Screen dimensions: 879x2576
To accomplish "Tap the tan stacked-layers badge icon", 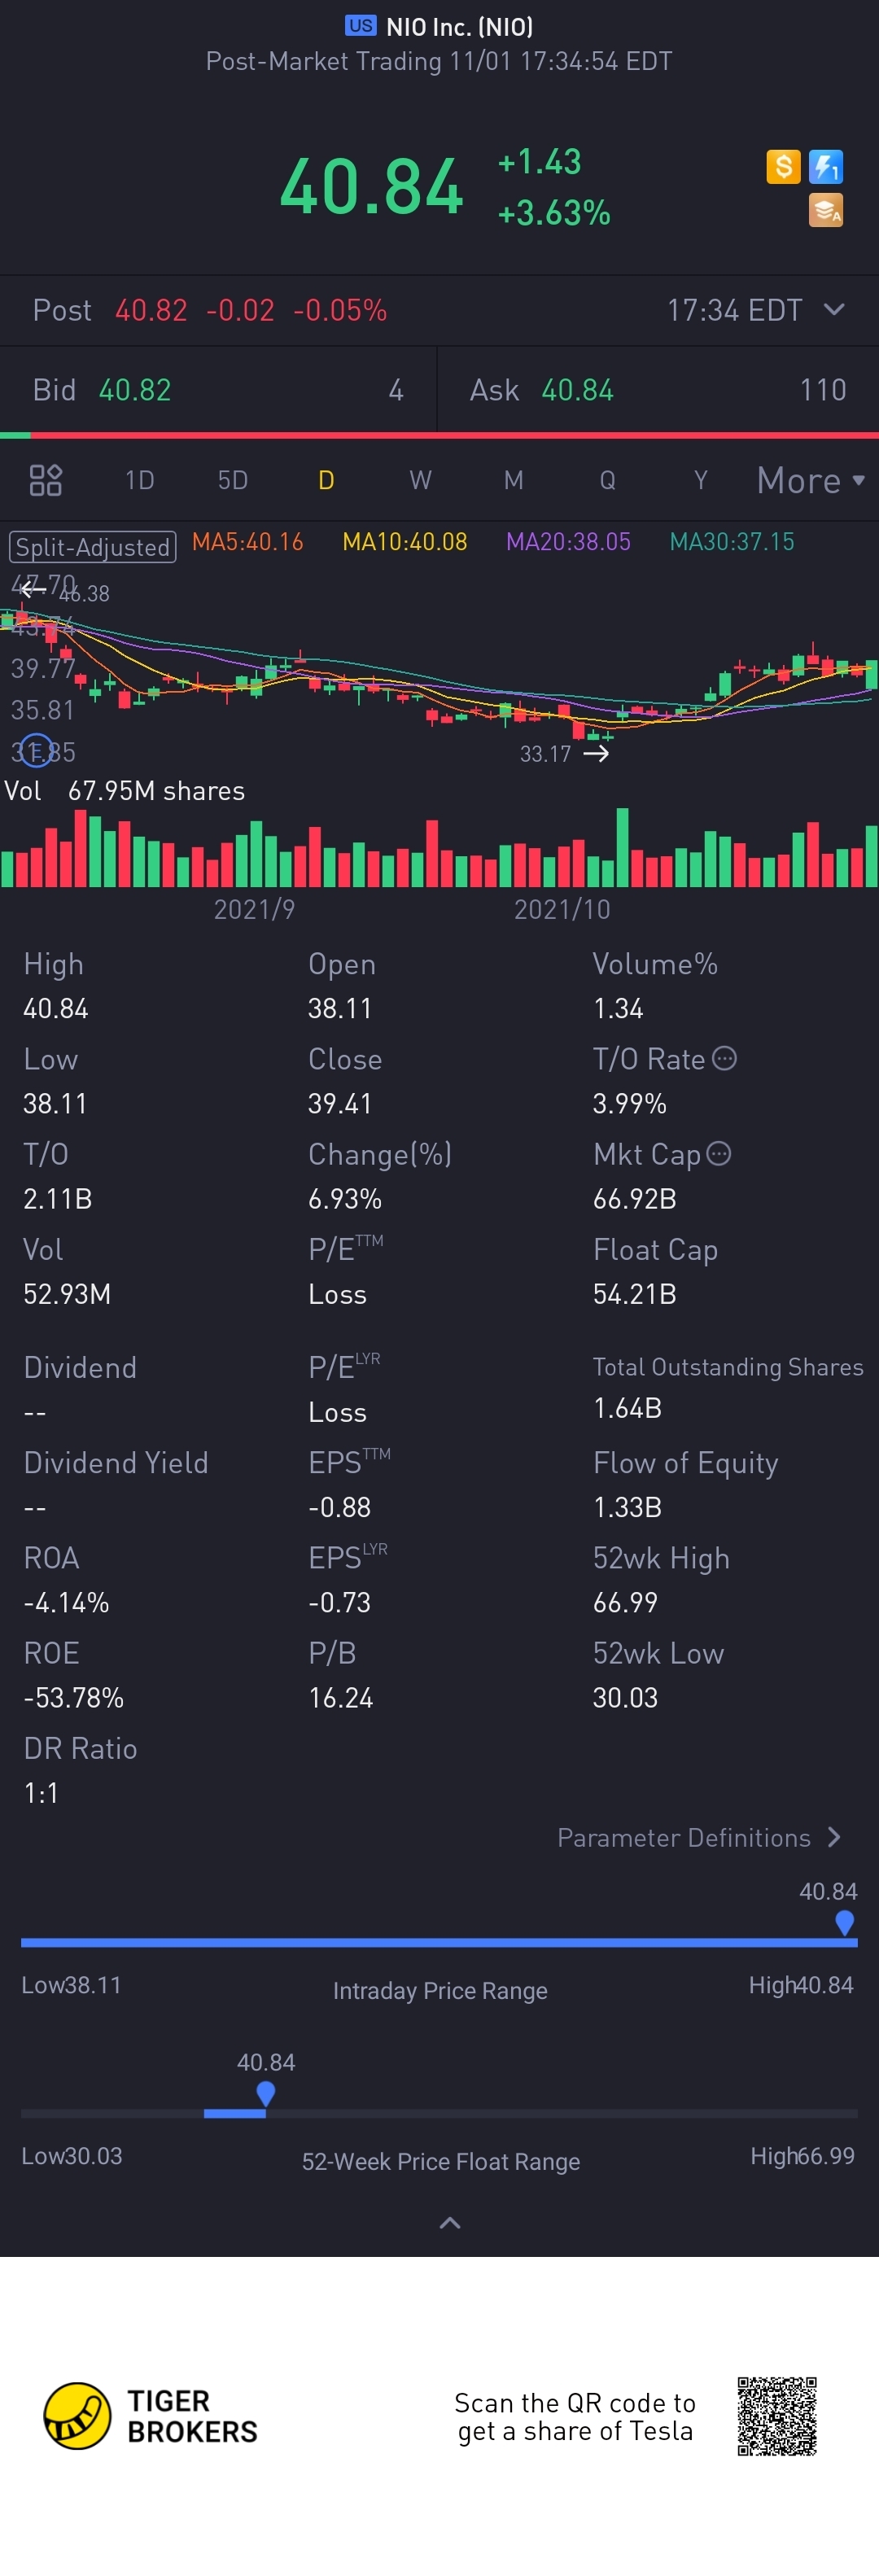I will click(826, 210).
